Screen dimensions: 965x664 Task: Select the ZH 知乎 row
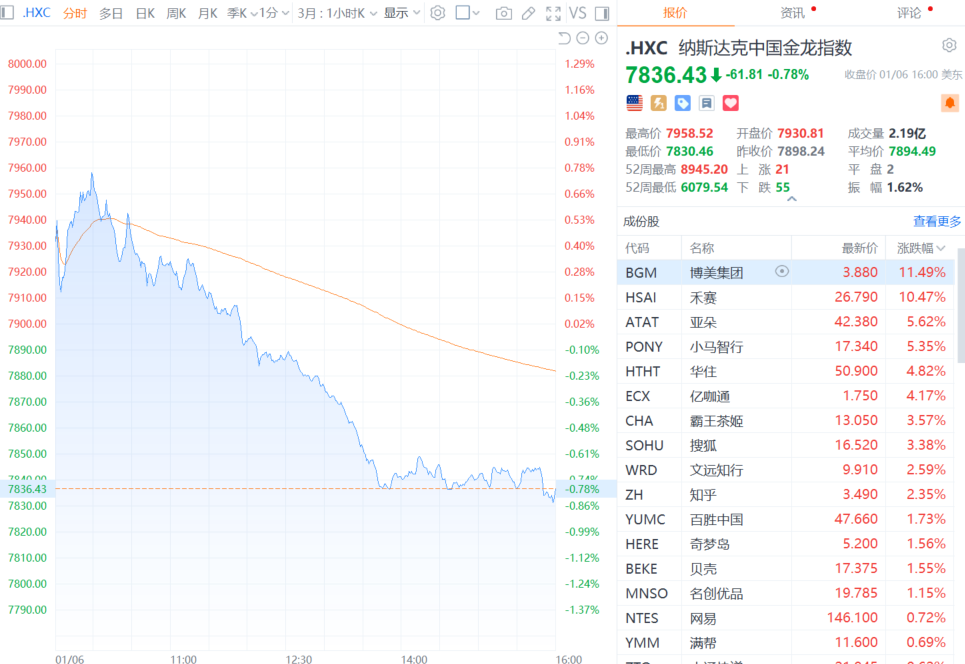click(786, 494)
